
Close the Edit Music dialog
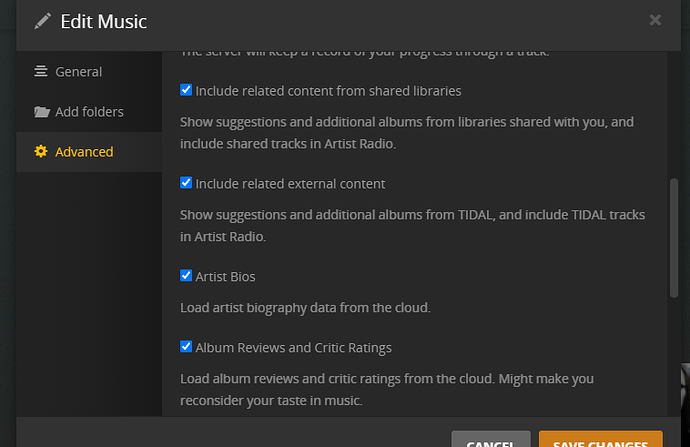(655, 20)
